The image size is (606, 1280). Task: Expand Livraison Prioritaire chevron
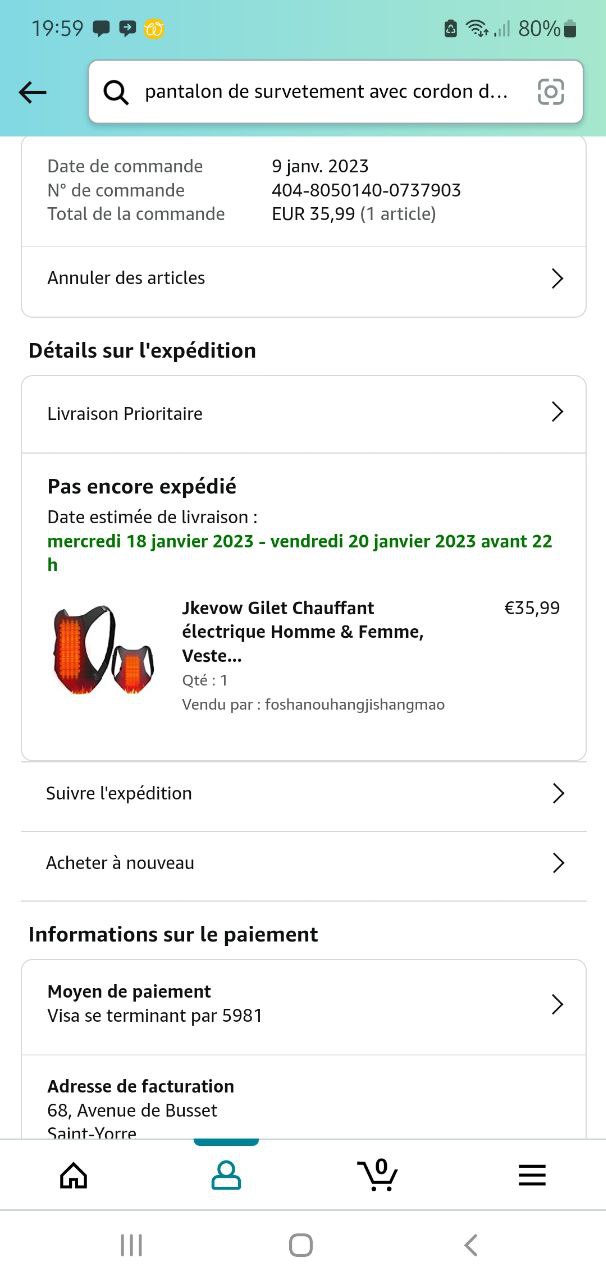pos(558,412)
